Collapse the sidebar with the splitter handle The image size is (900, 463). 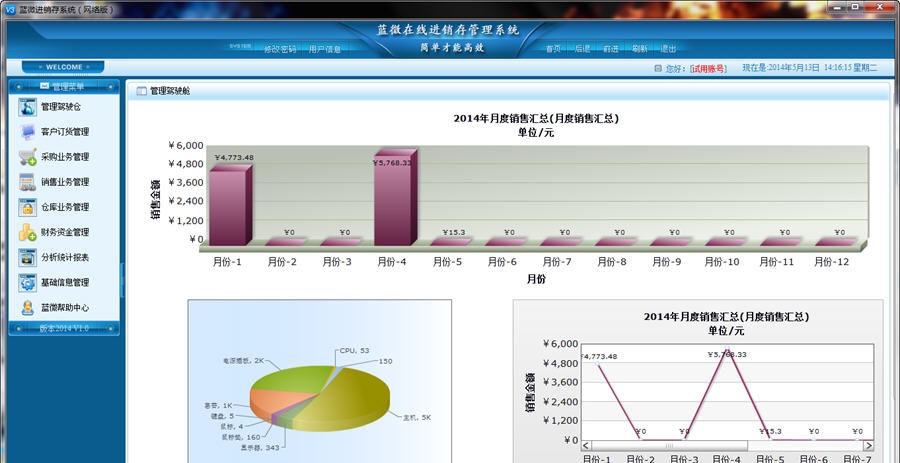coord(122,280)
